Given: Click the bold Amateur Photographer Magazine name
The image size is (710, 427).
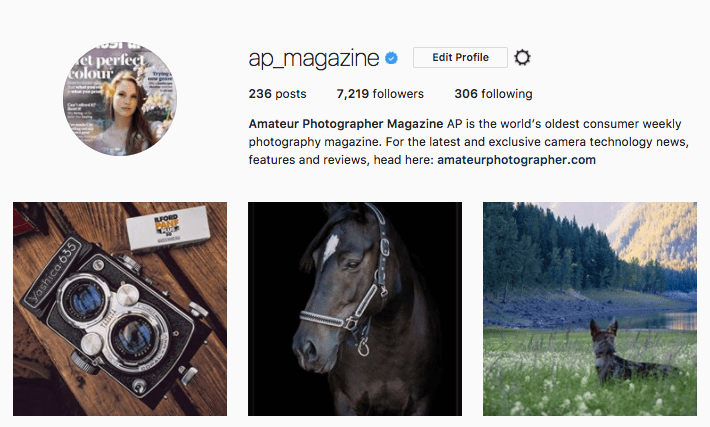Looking at the screenshot, I should tap(346, 124).
